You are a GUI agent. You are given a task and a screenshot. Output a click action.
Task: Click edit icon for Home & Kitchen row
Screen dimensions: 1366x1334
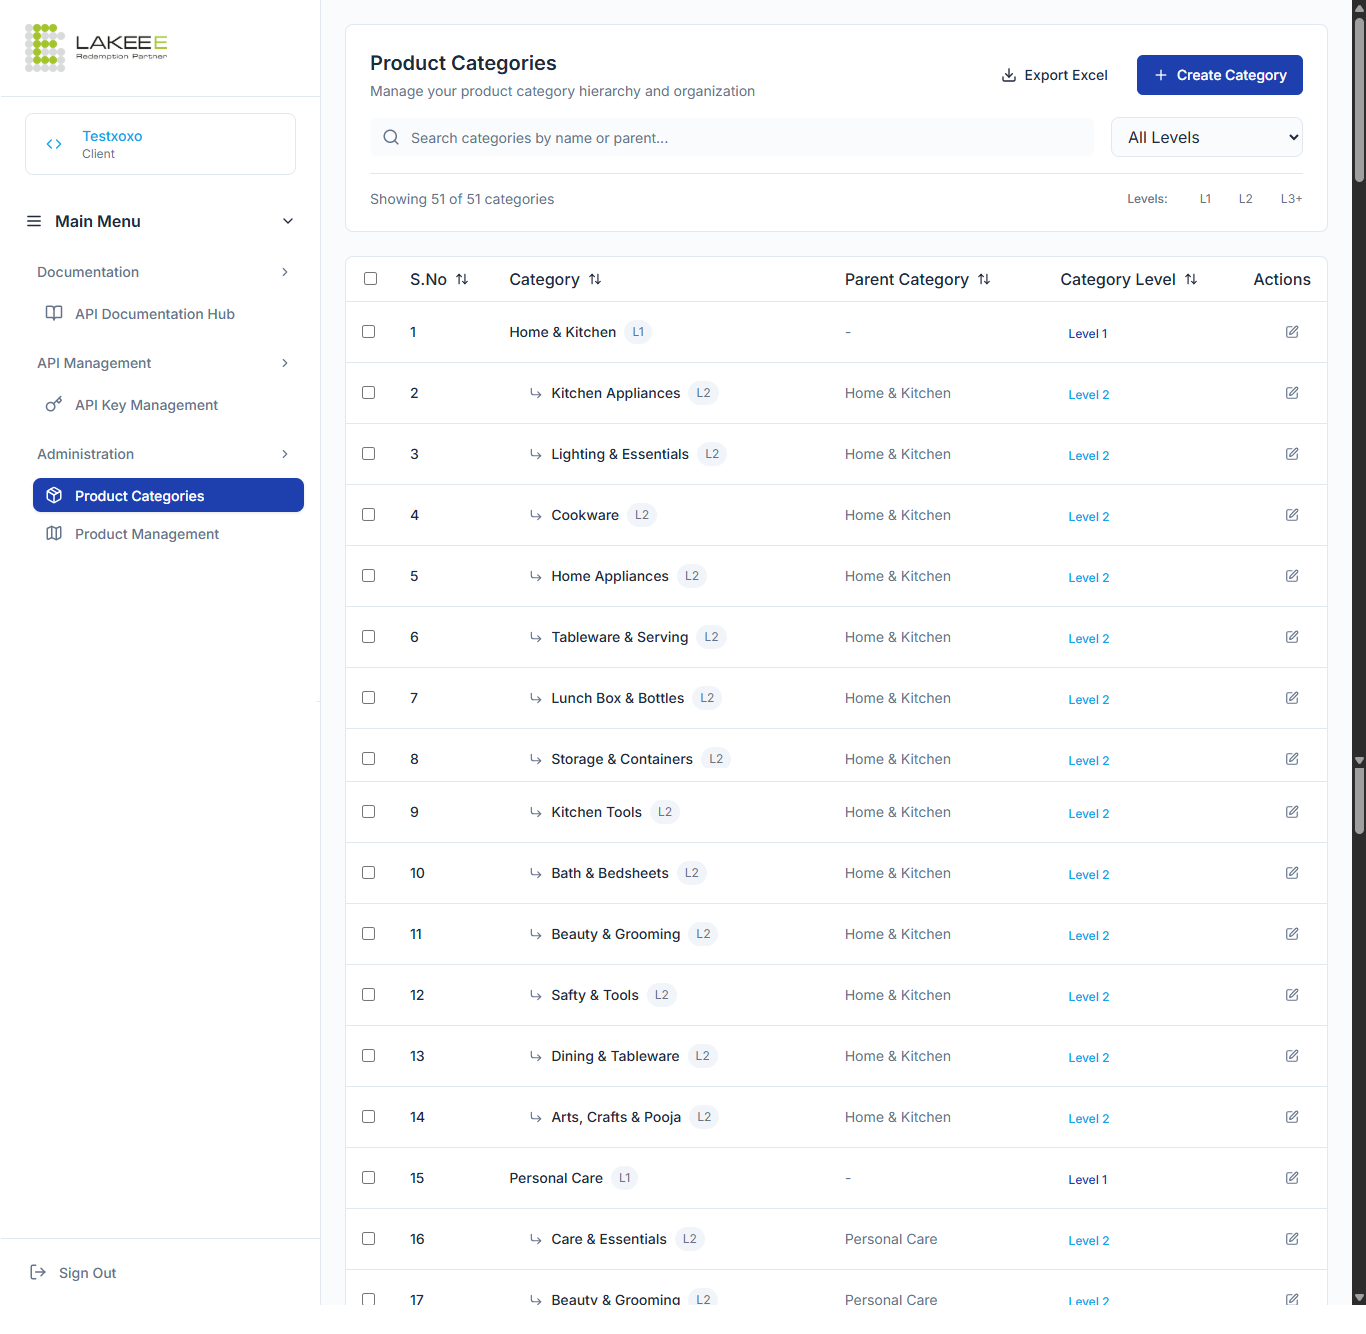pos(1292,332)
